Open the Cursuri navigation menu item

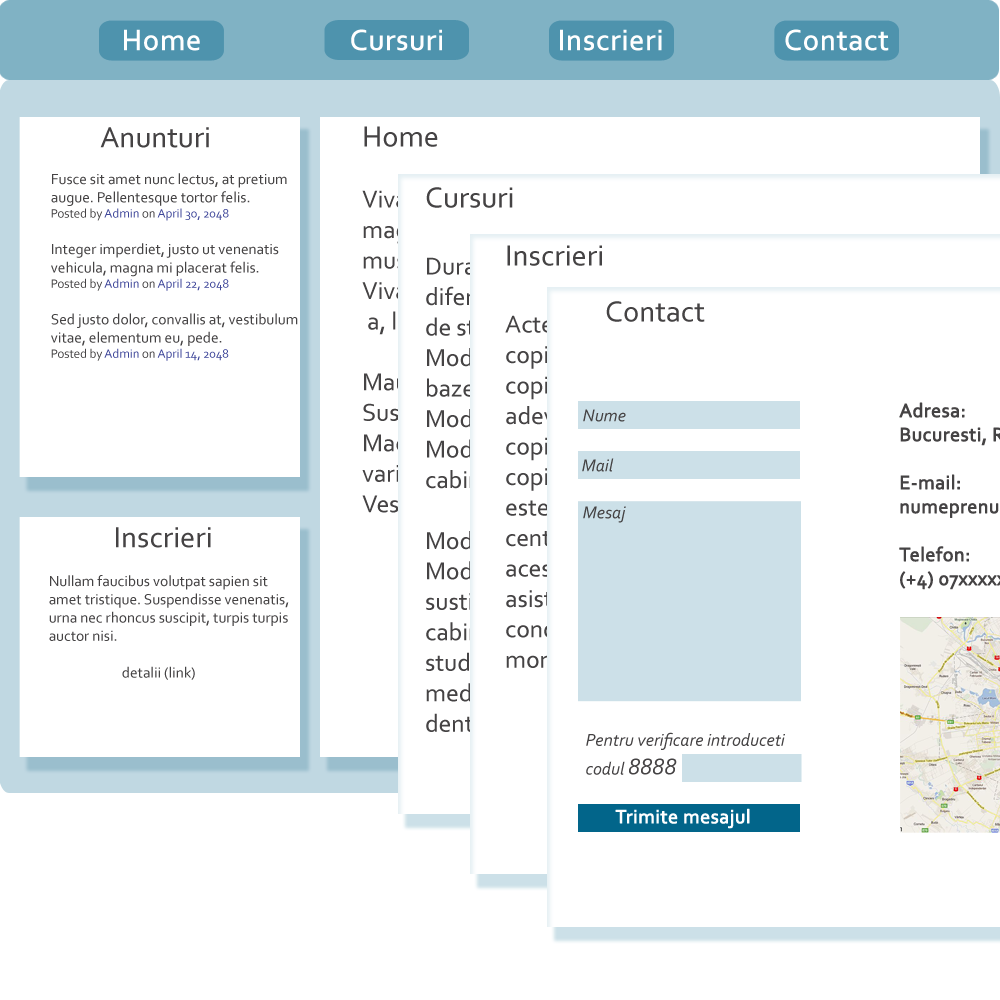(396, 41)
